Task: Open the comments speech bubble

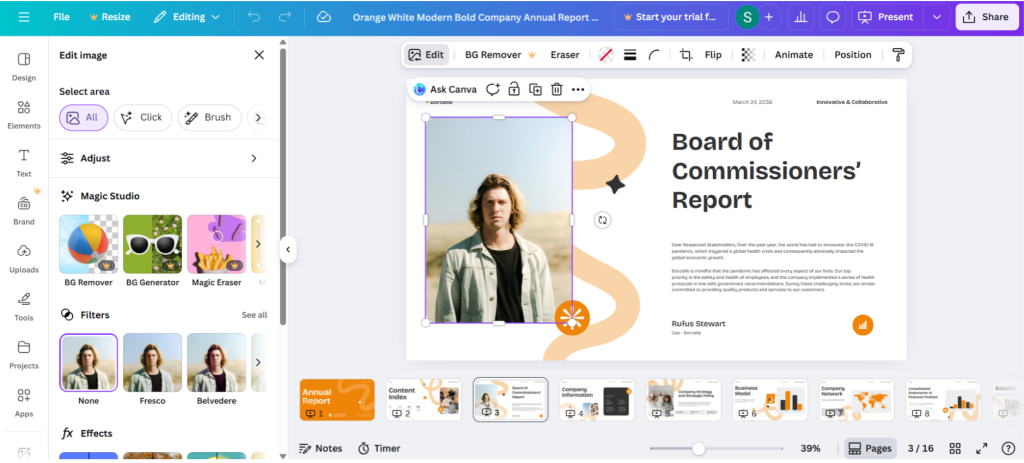Action: [833, 17]
